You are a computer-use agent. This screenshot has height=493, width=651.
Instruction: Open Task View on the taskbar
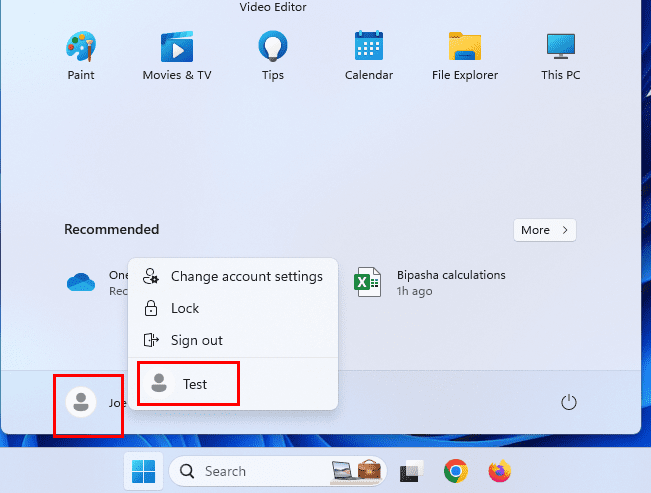pyautogui.click(x=410, y=471)
